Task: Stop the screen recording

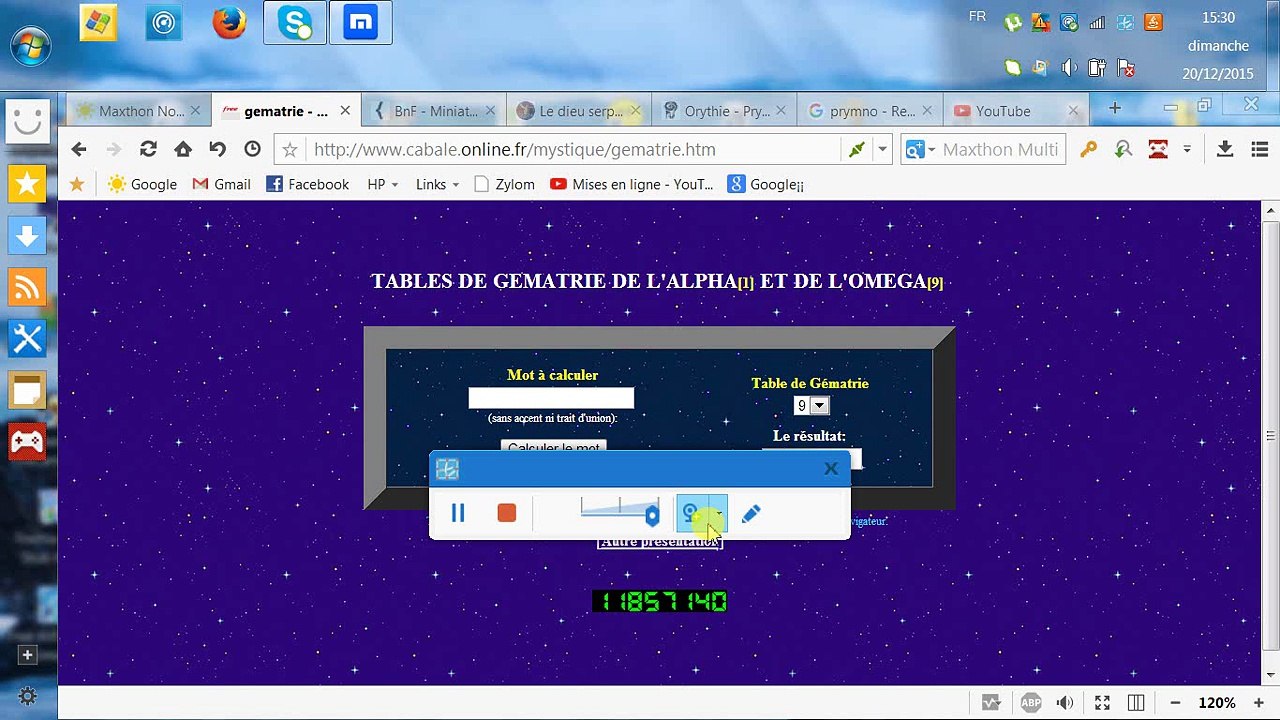Action: click(507, 513)
